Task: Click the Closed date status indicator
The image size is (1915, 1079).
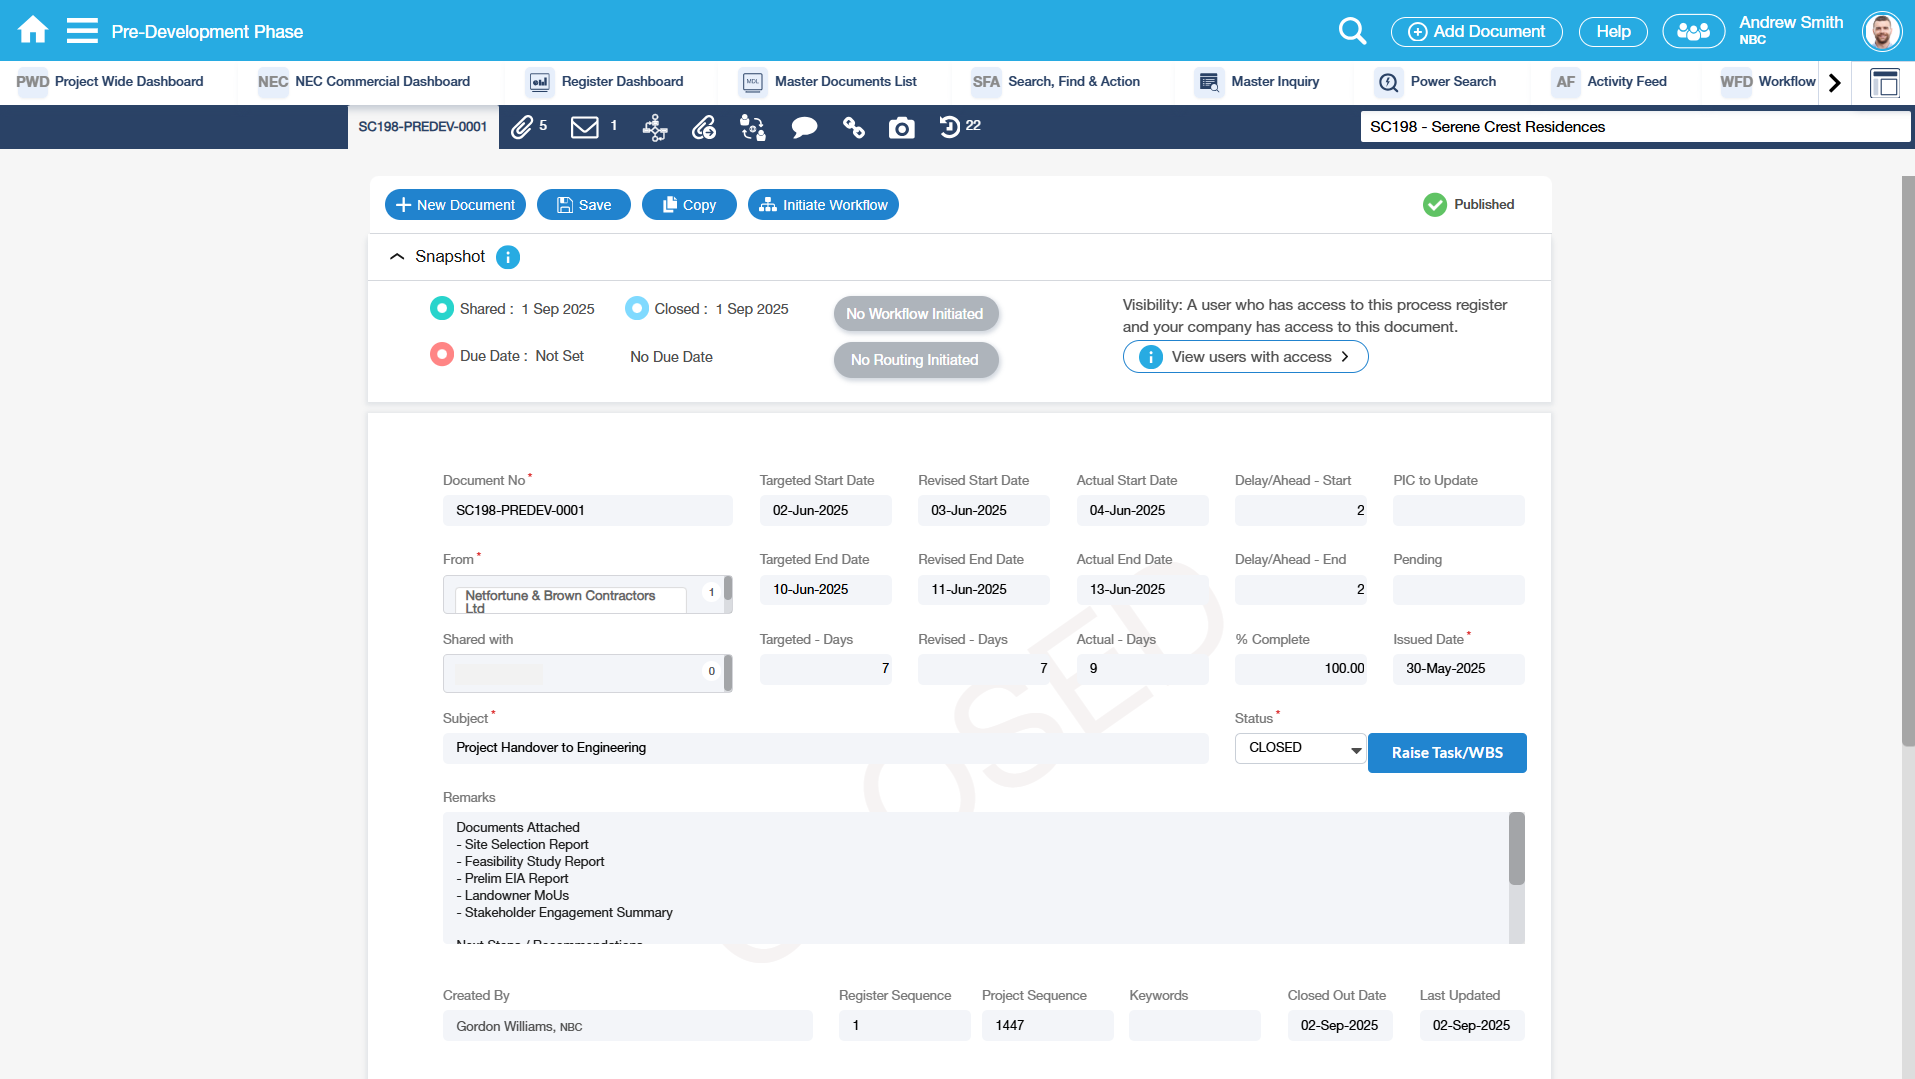Action: pos(637,309)
